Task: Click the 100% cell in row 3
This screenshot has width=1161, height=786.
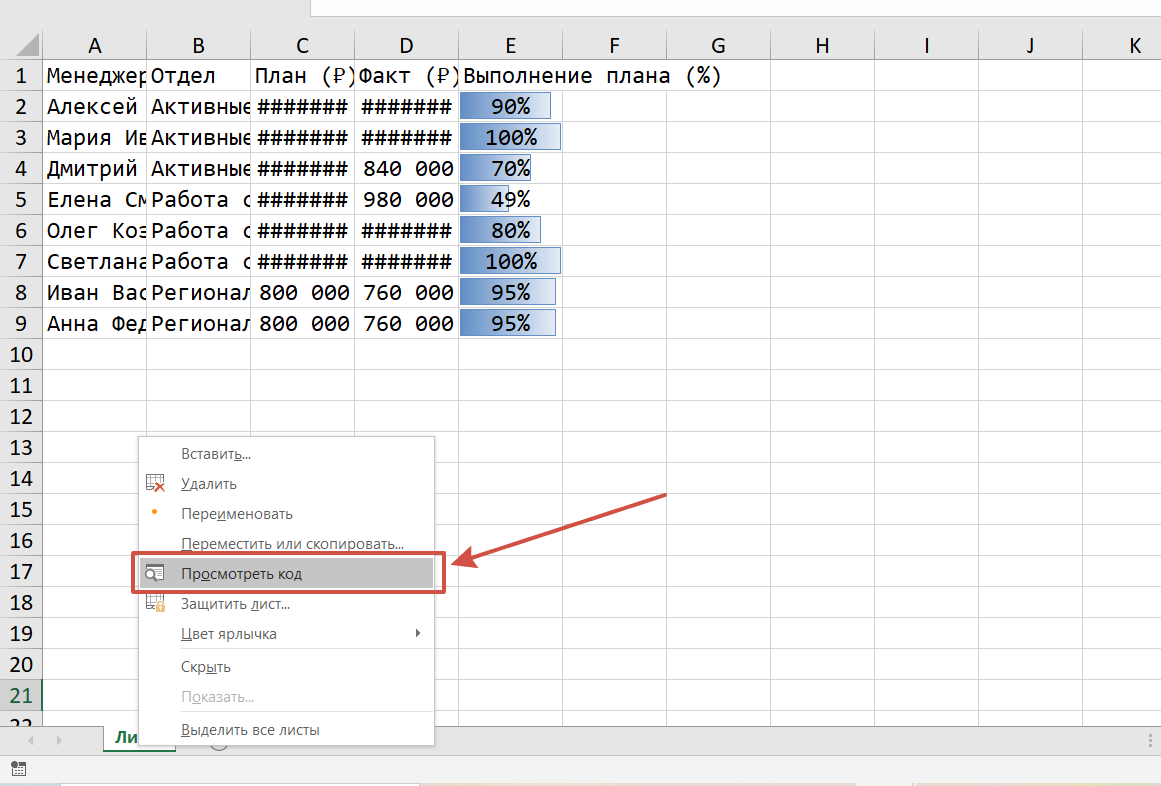Action: coord(510,138)
